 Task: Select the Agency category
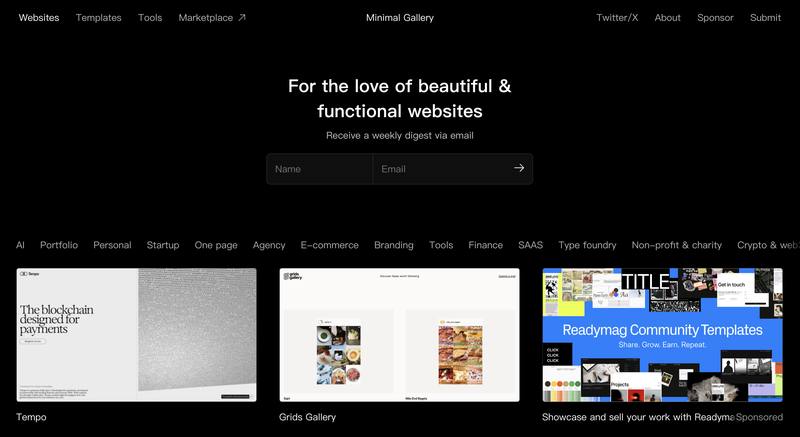click(x=269, y=245)
